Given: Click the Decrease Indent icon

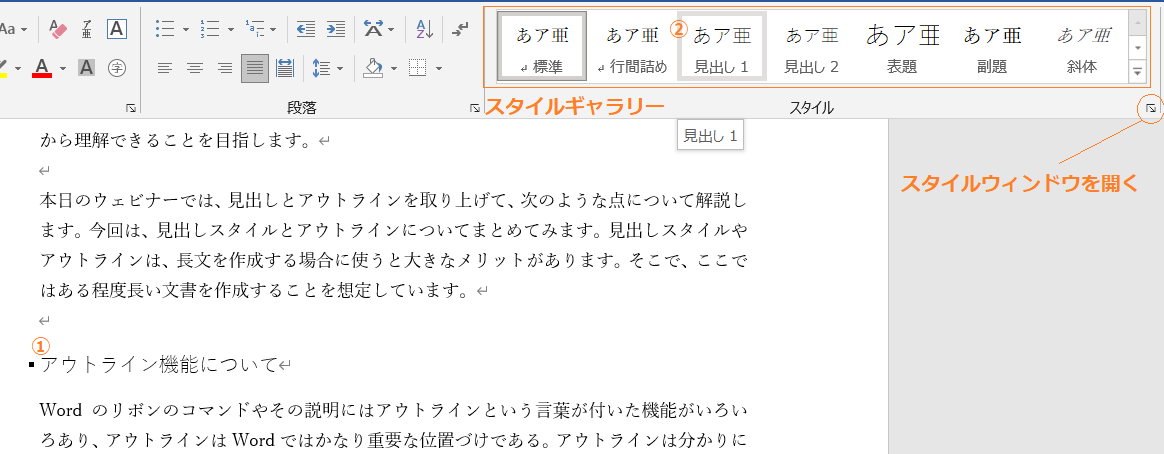Looking at the screenshot, I should 306,29.
